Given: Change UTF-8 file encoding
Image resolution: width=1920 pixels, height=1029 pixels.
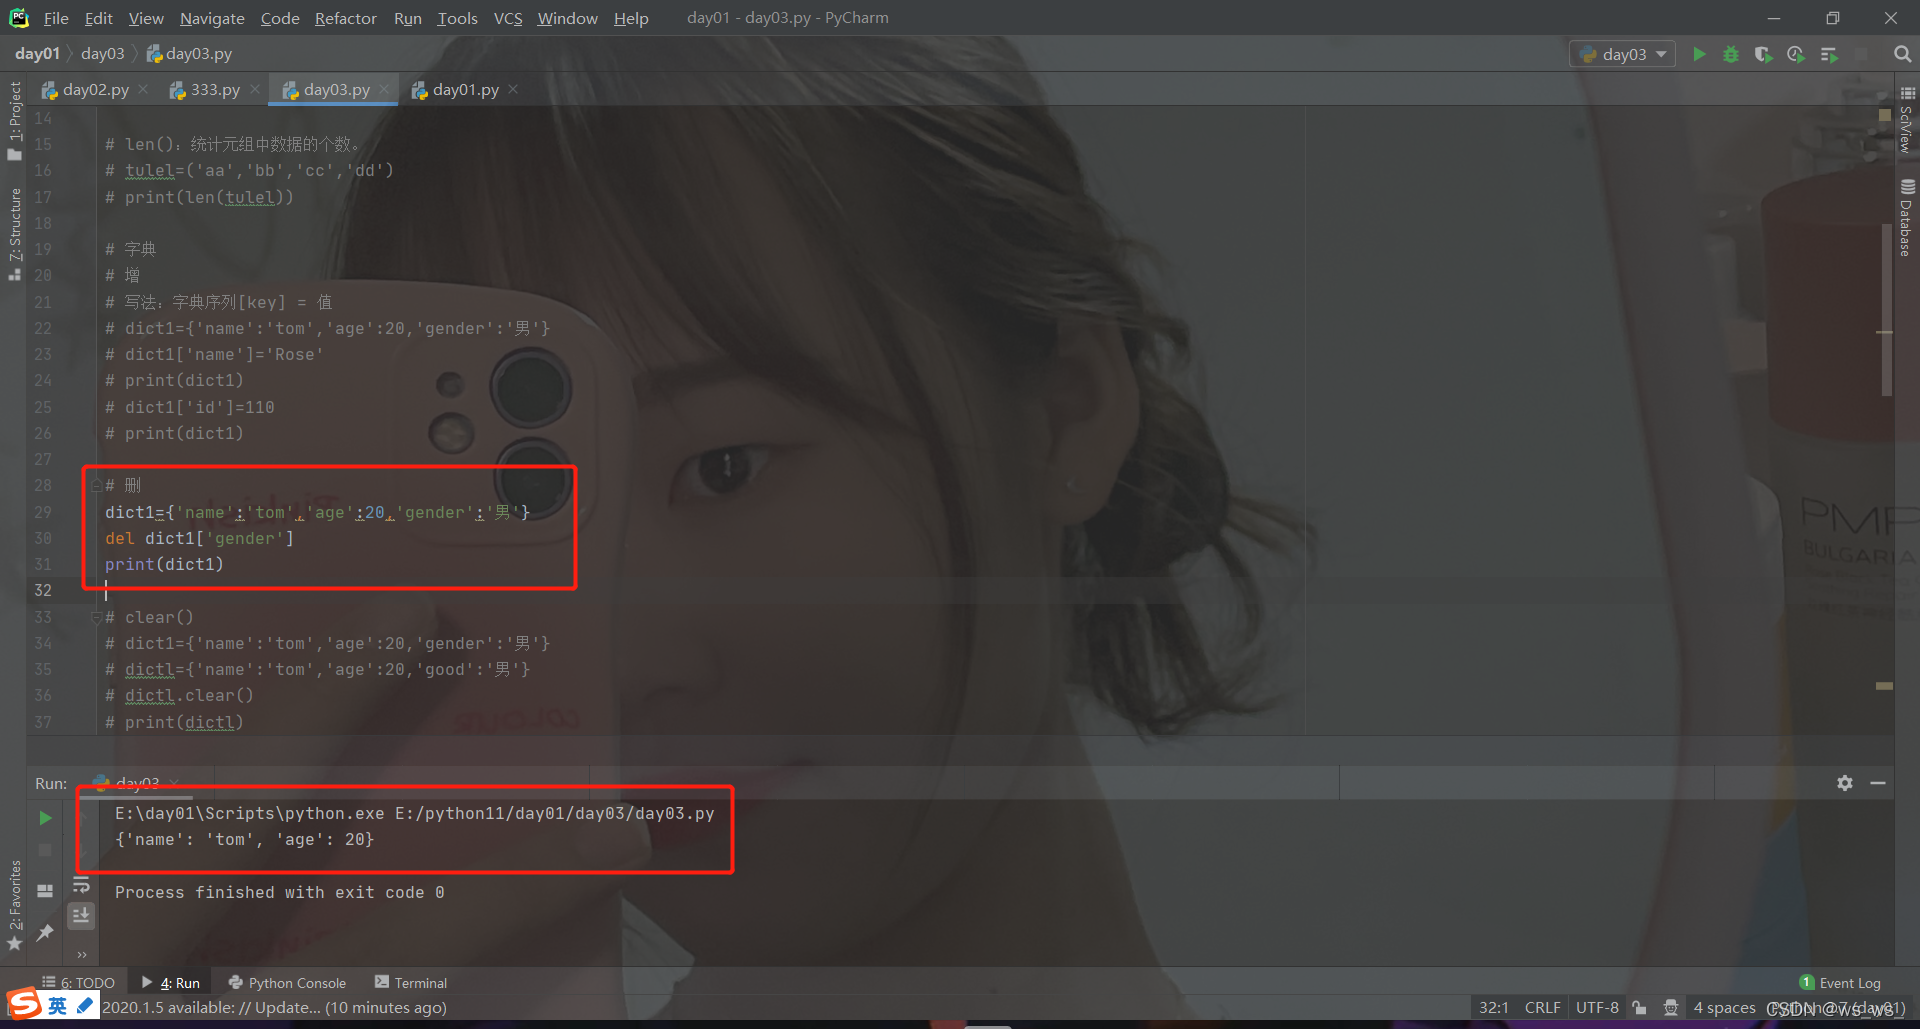Looking at the screenshot, I should pyautogui.click(x=1597, y=1008).
